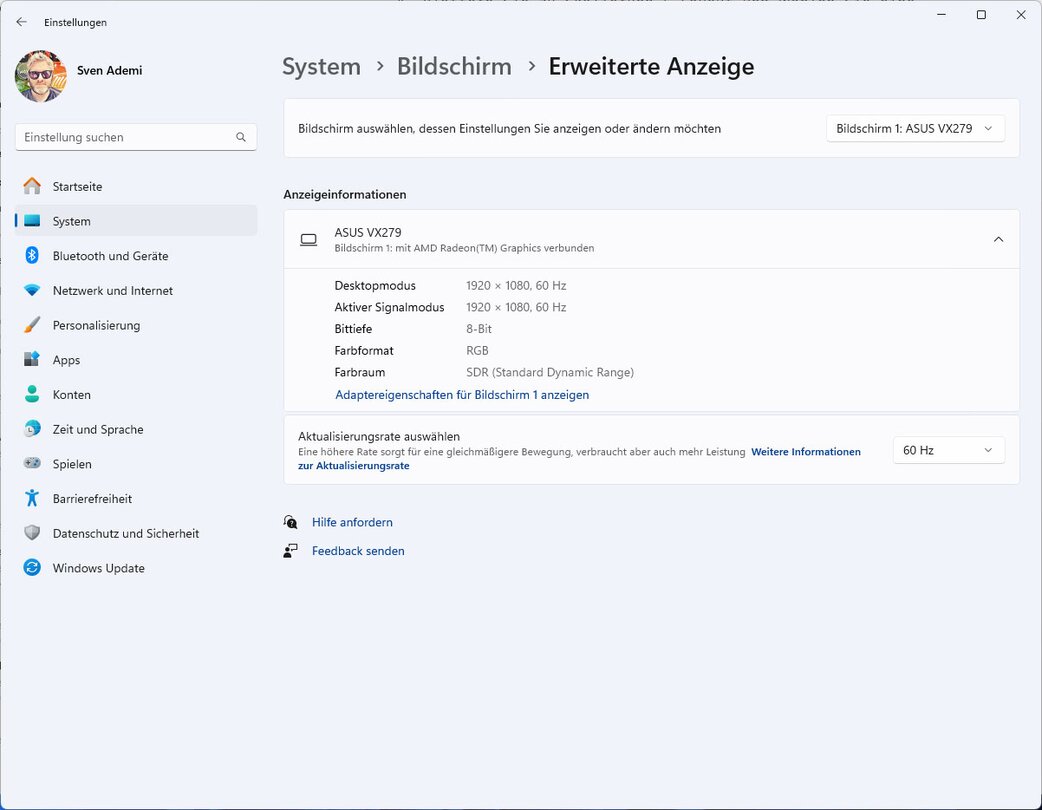Open Adaptereigenschaften für Bildschirm 1 anzeigen
Viewport: 1042px width, 810px height.
(462, 395)
